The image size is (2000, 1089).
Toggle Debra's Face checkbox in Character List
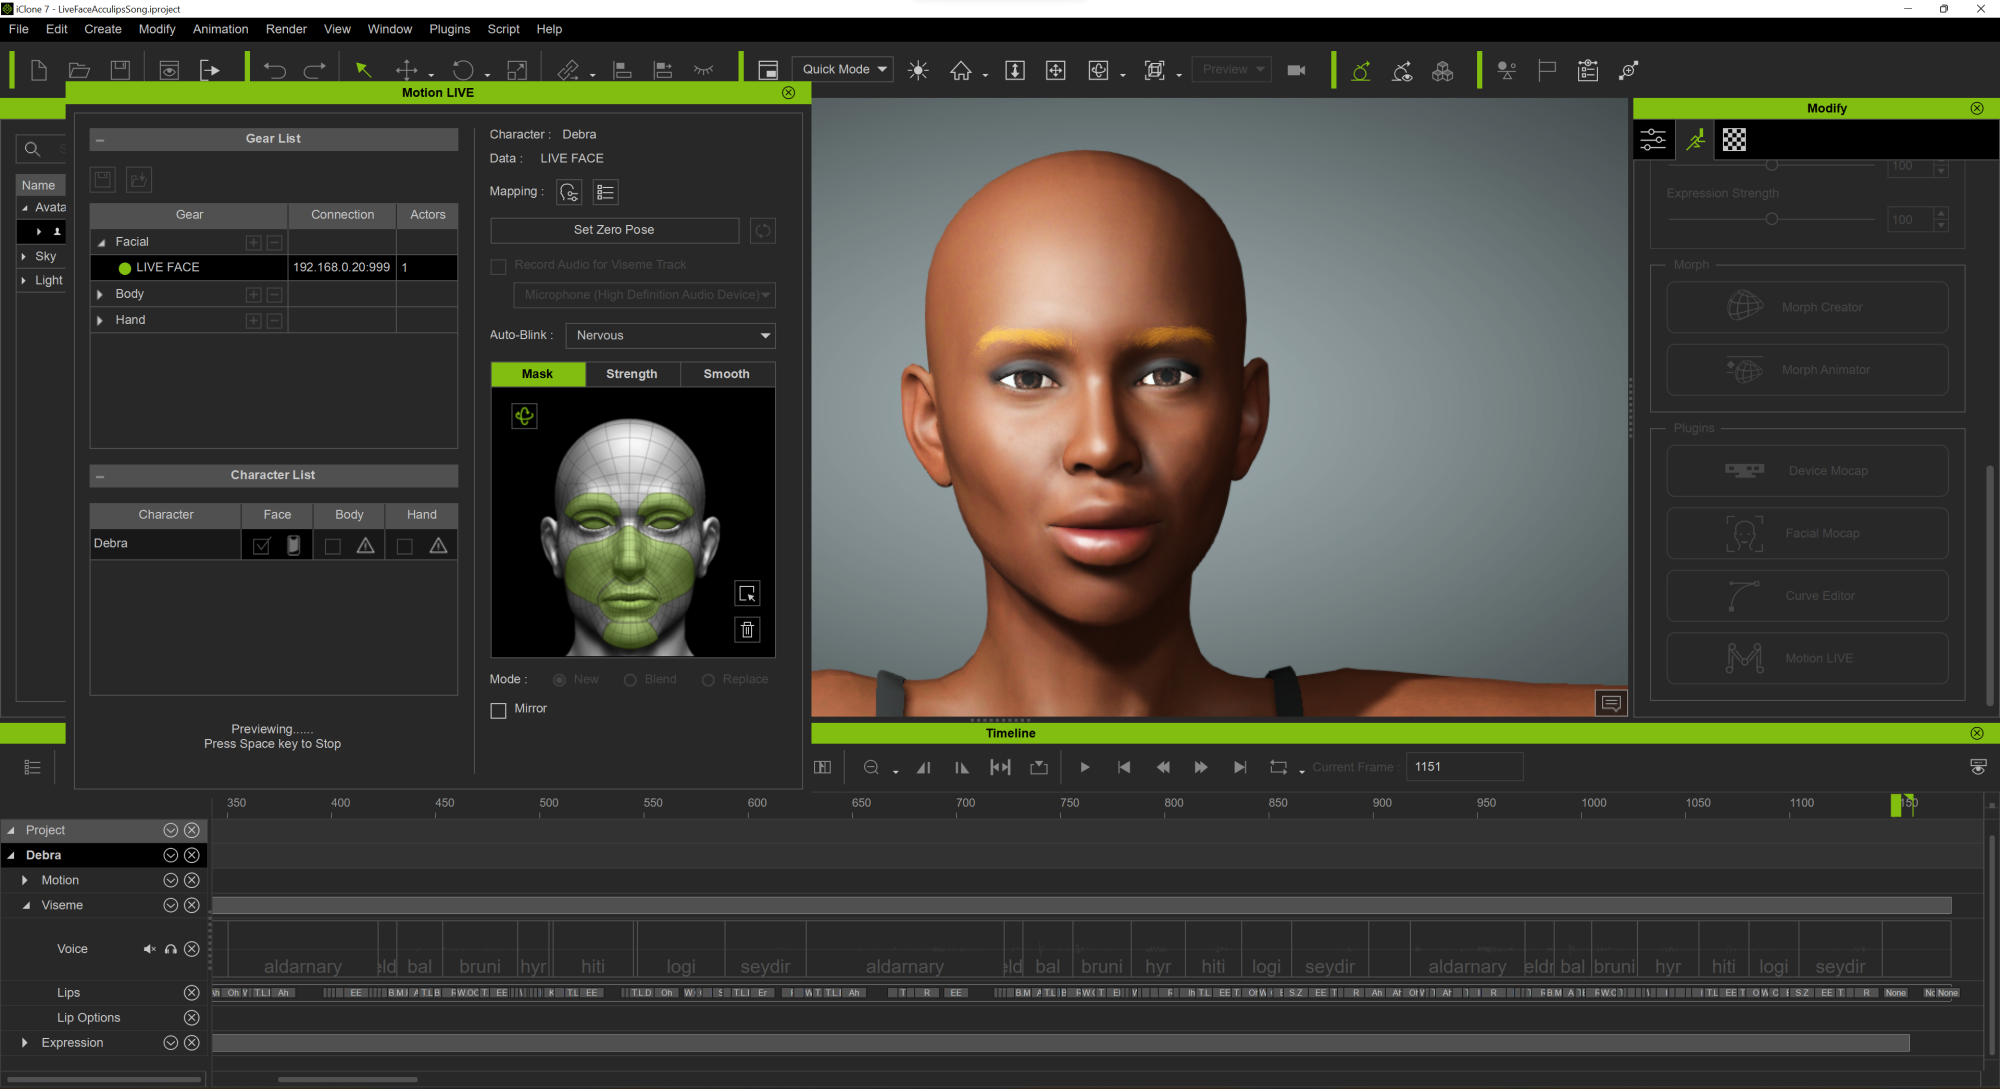tap(261, 546)
